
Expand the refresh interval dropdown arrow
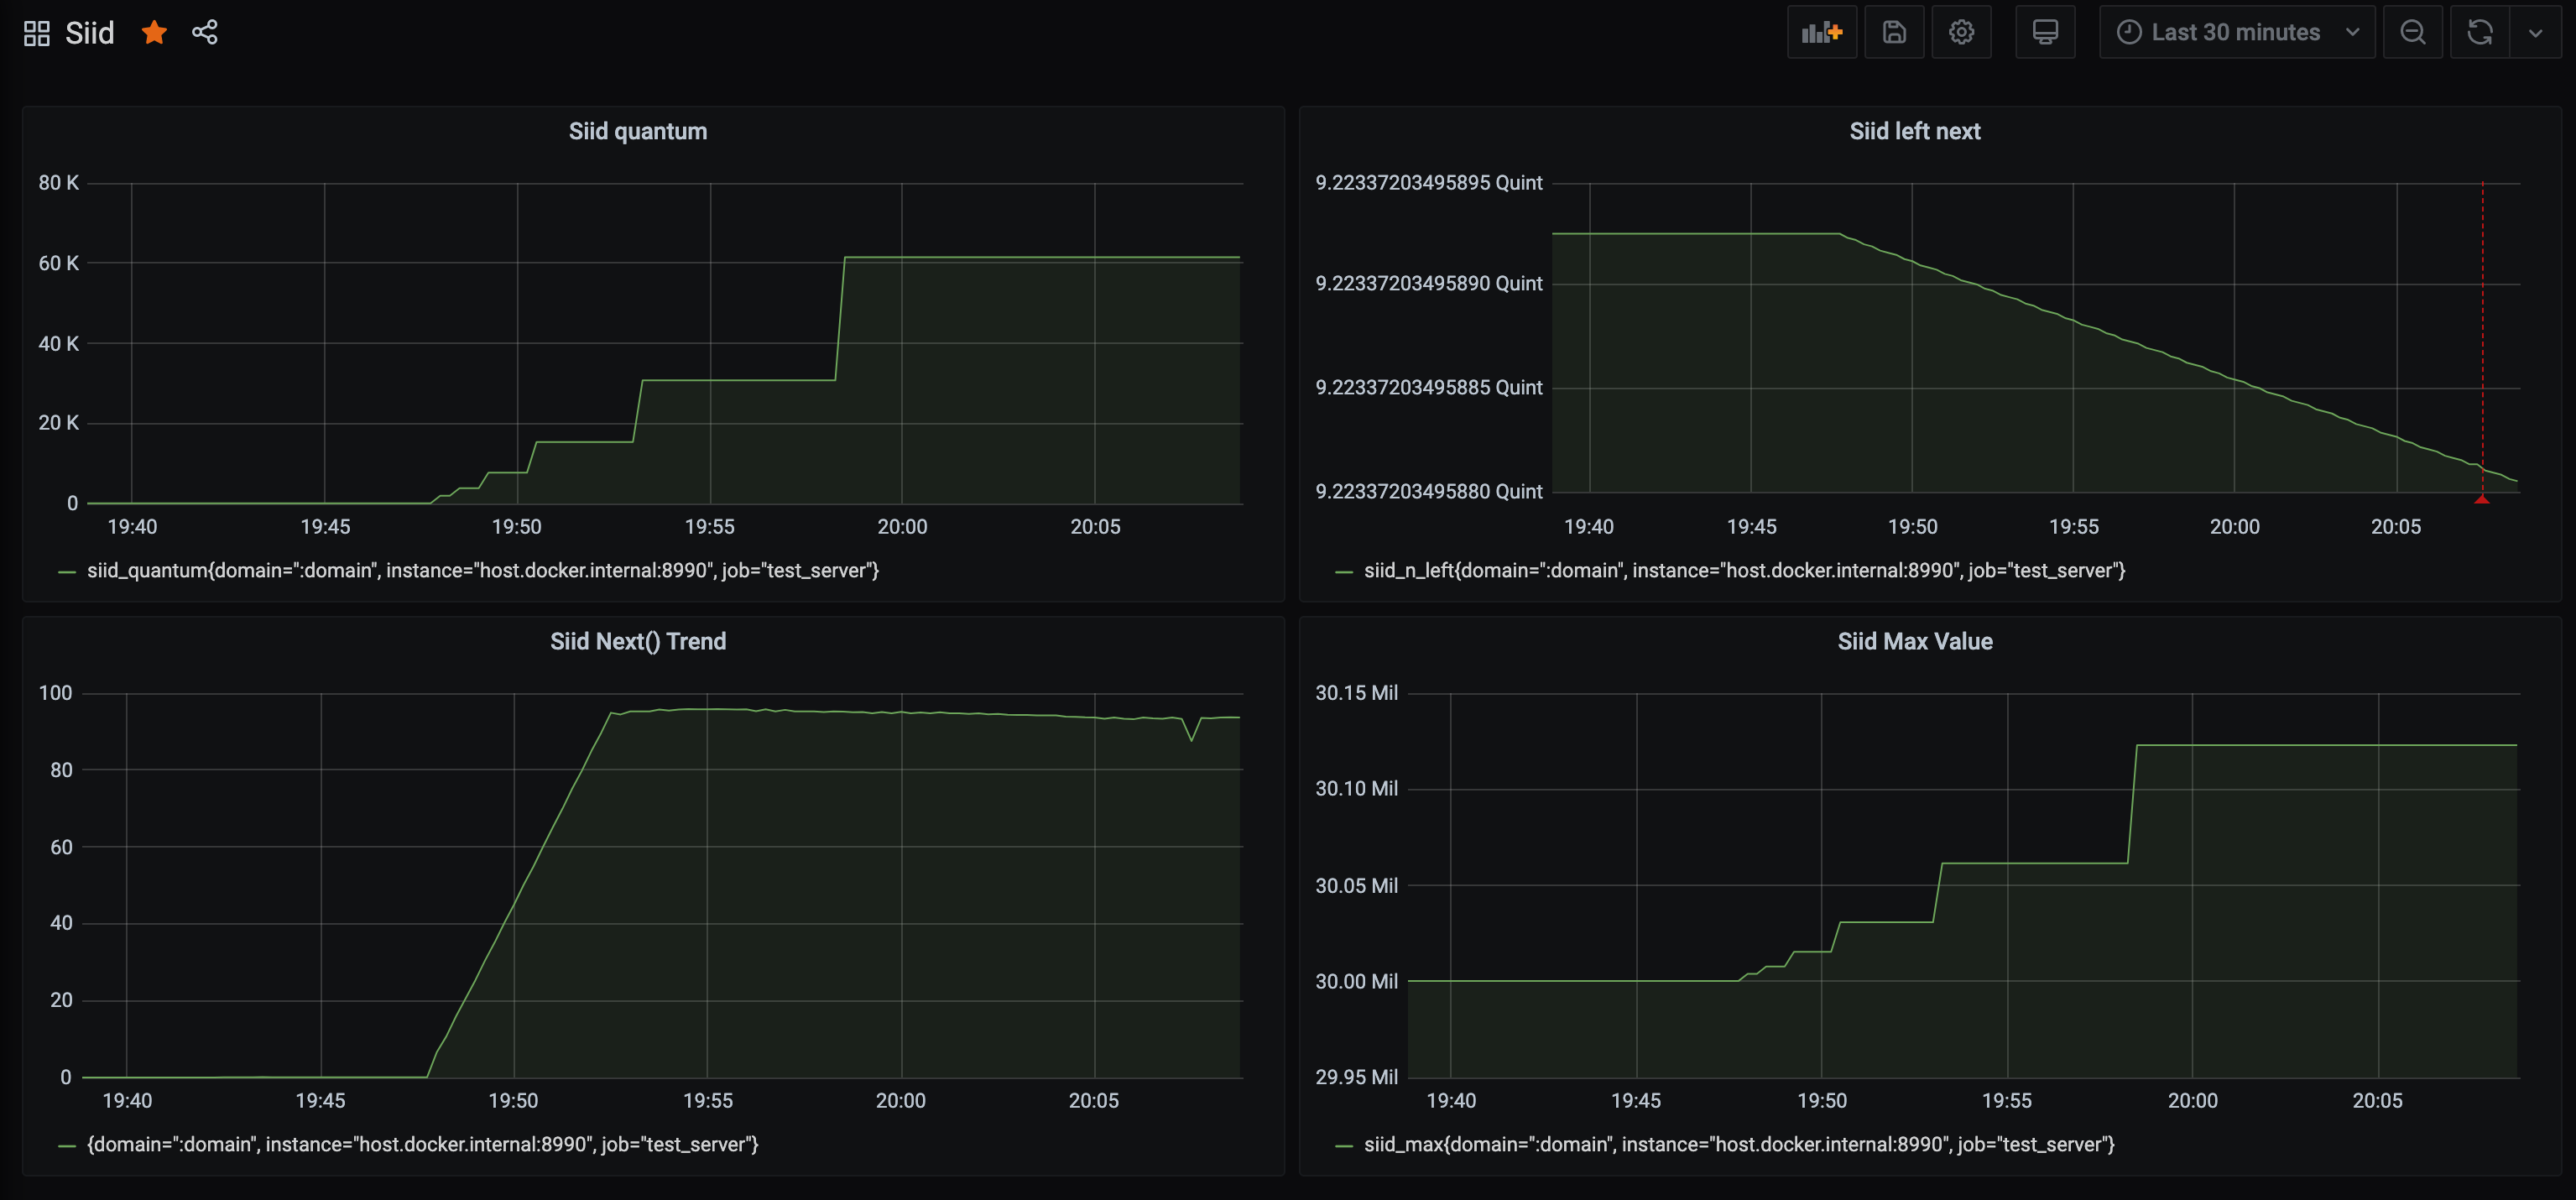click(x=2535, y=32)
